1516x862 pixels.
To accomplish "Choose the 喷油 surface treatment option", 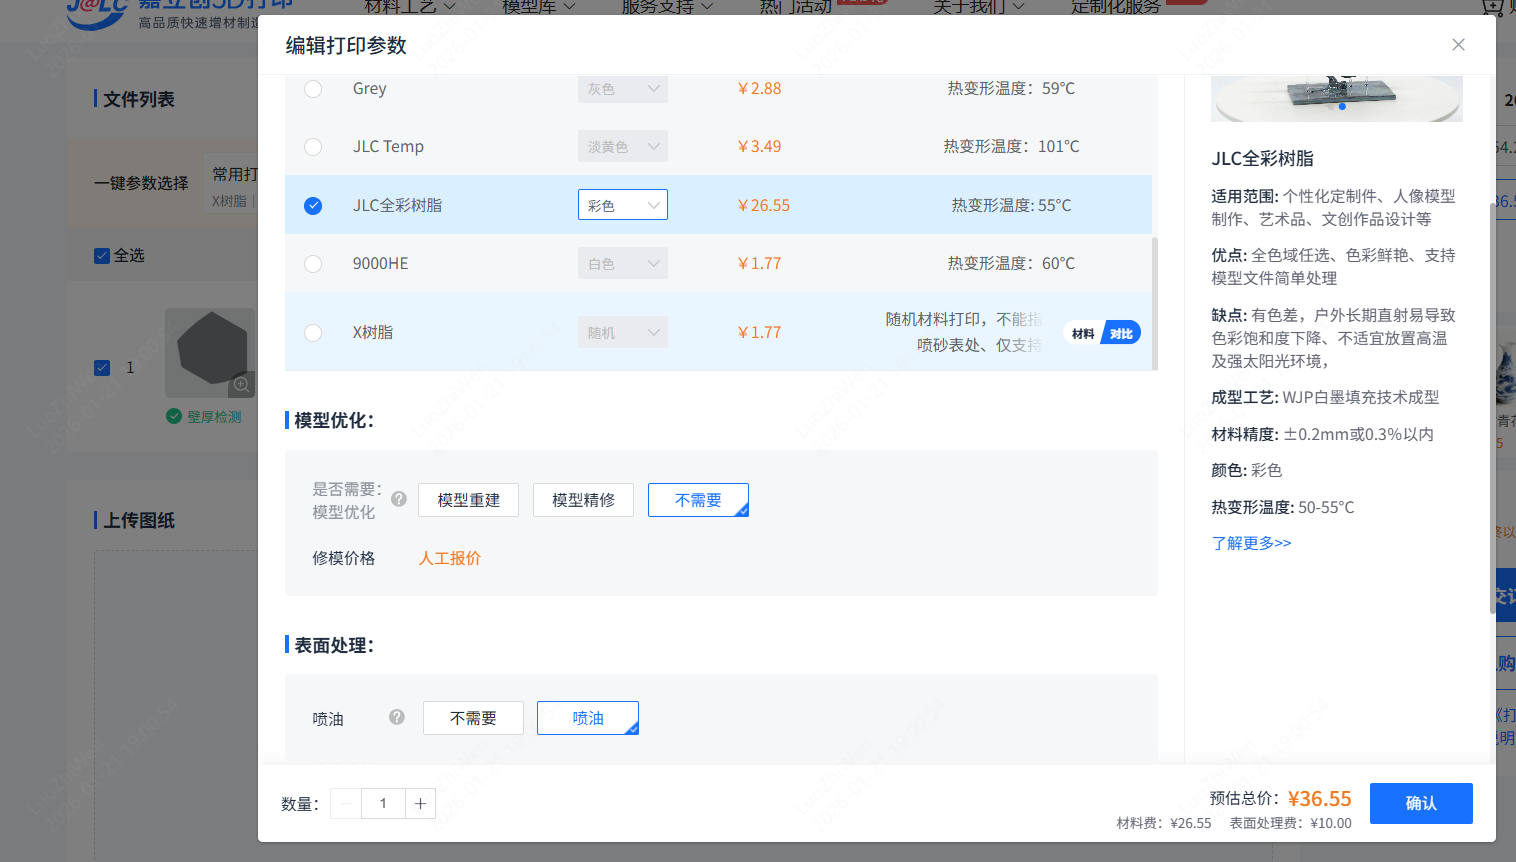I will 588,718.
